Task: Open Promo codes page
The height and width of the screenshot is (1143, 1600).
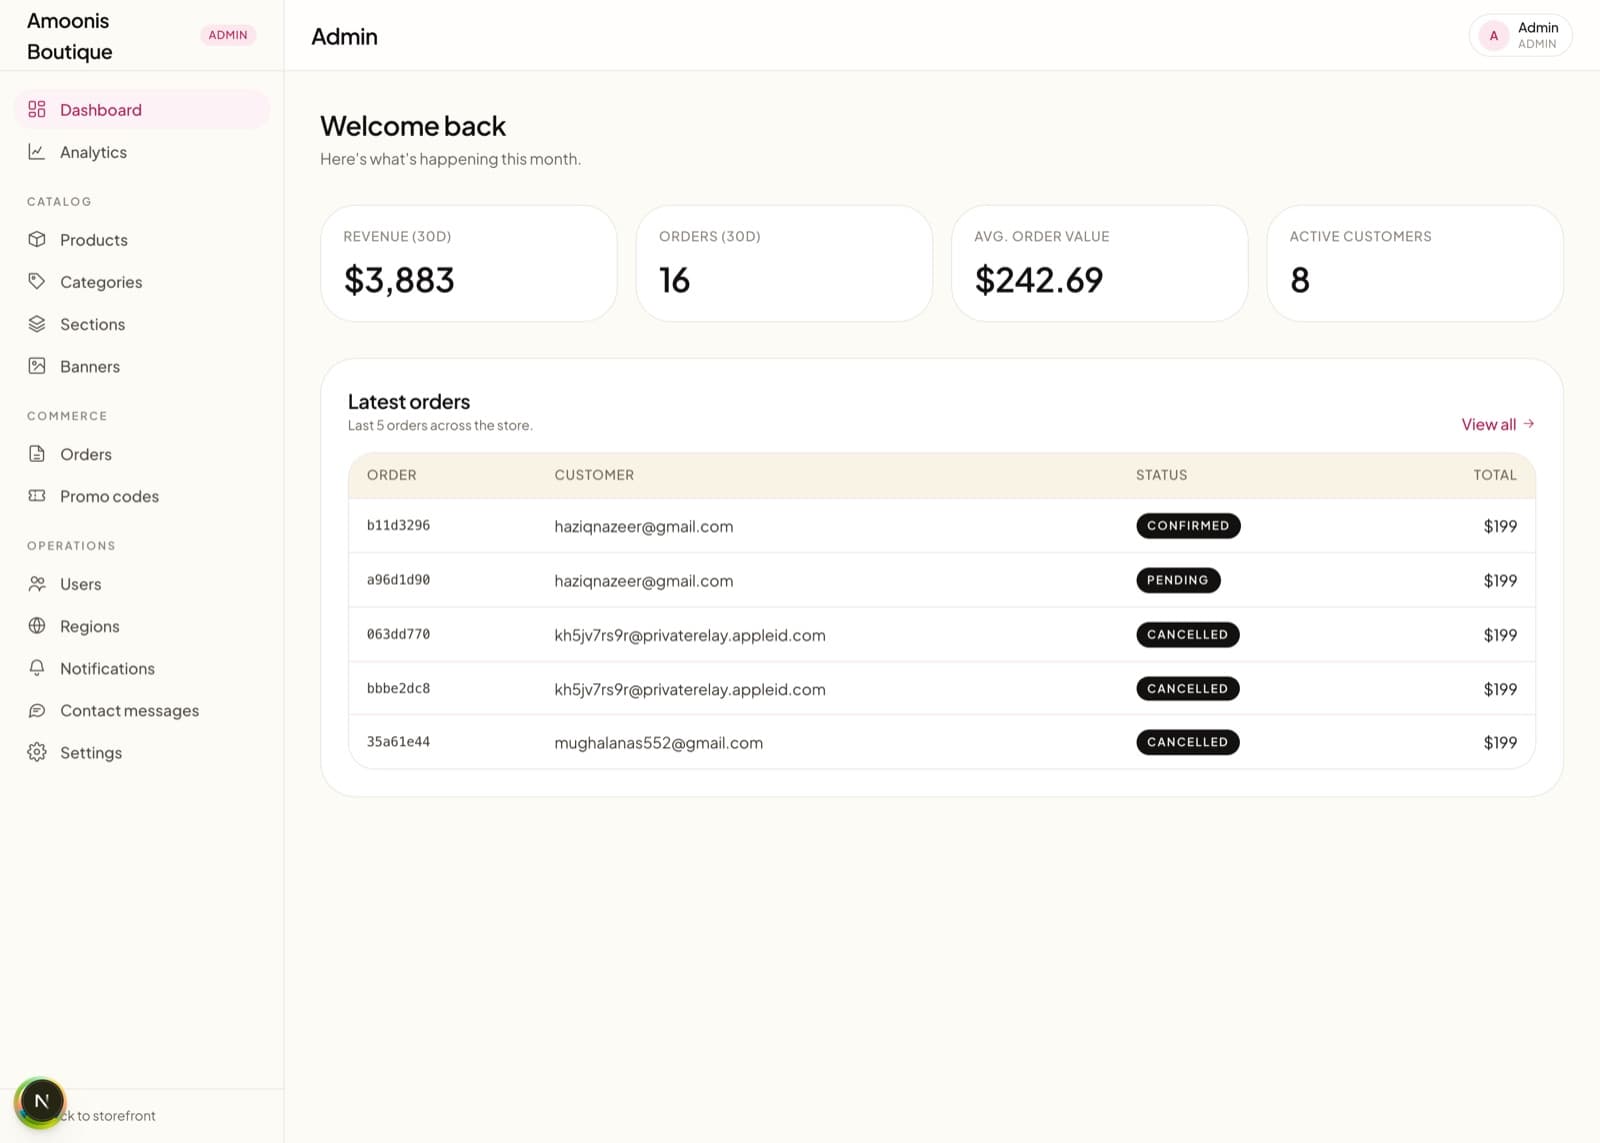Action: [x=142, y=496]
